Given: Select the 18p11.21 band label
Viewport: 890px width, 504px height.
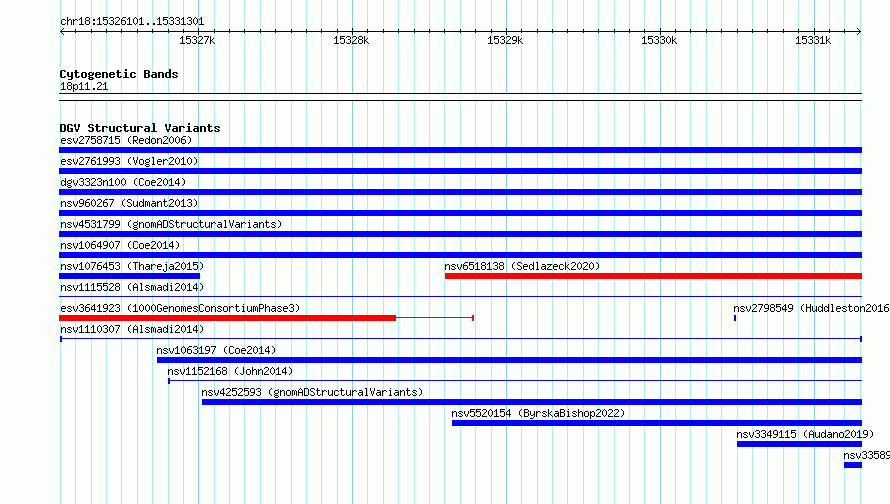Looking at the screenshot, I should (x=84, y=86).
